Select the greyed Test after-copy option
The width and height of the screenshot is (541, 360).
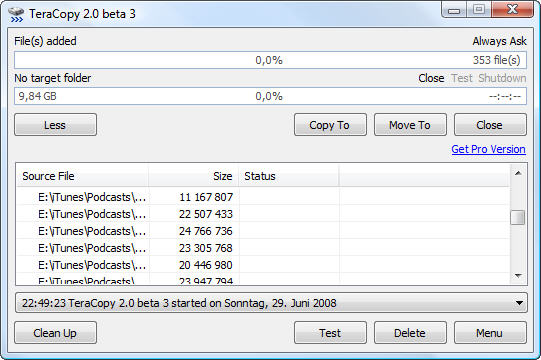pos(462,78)
